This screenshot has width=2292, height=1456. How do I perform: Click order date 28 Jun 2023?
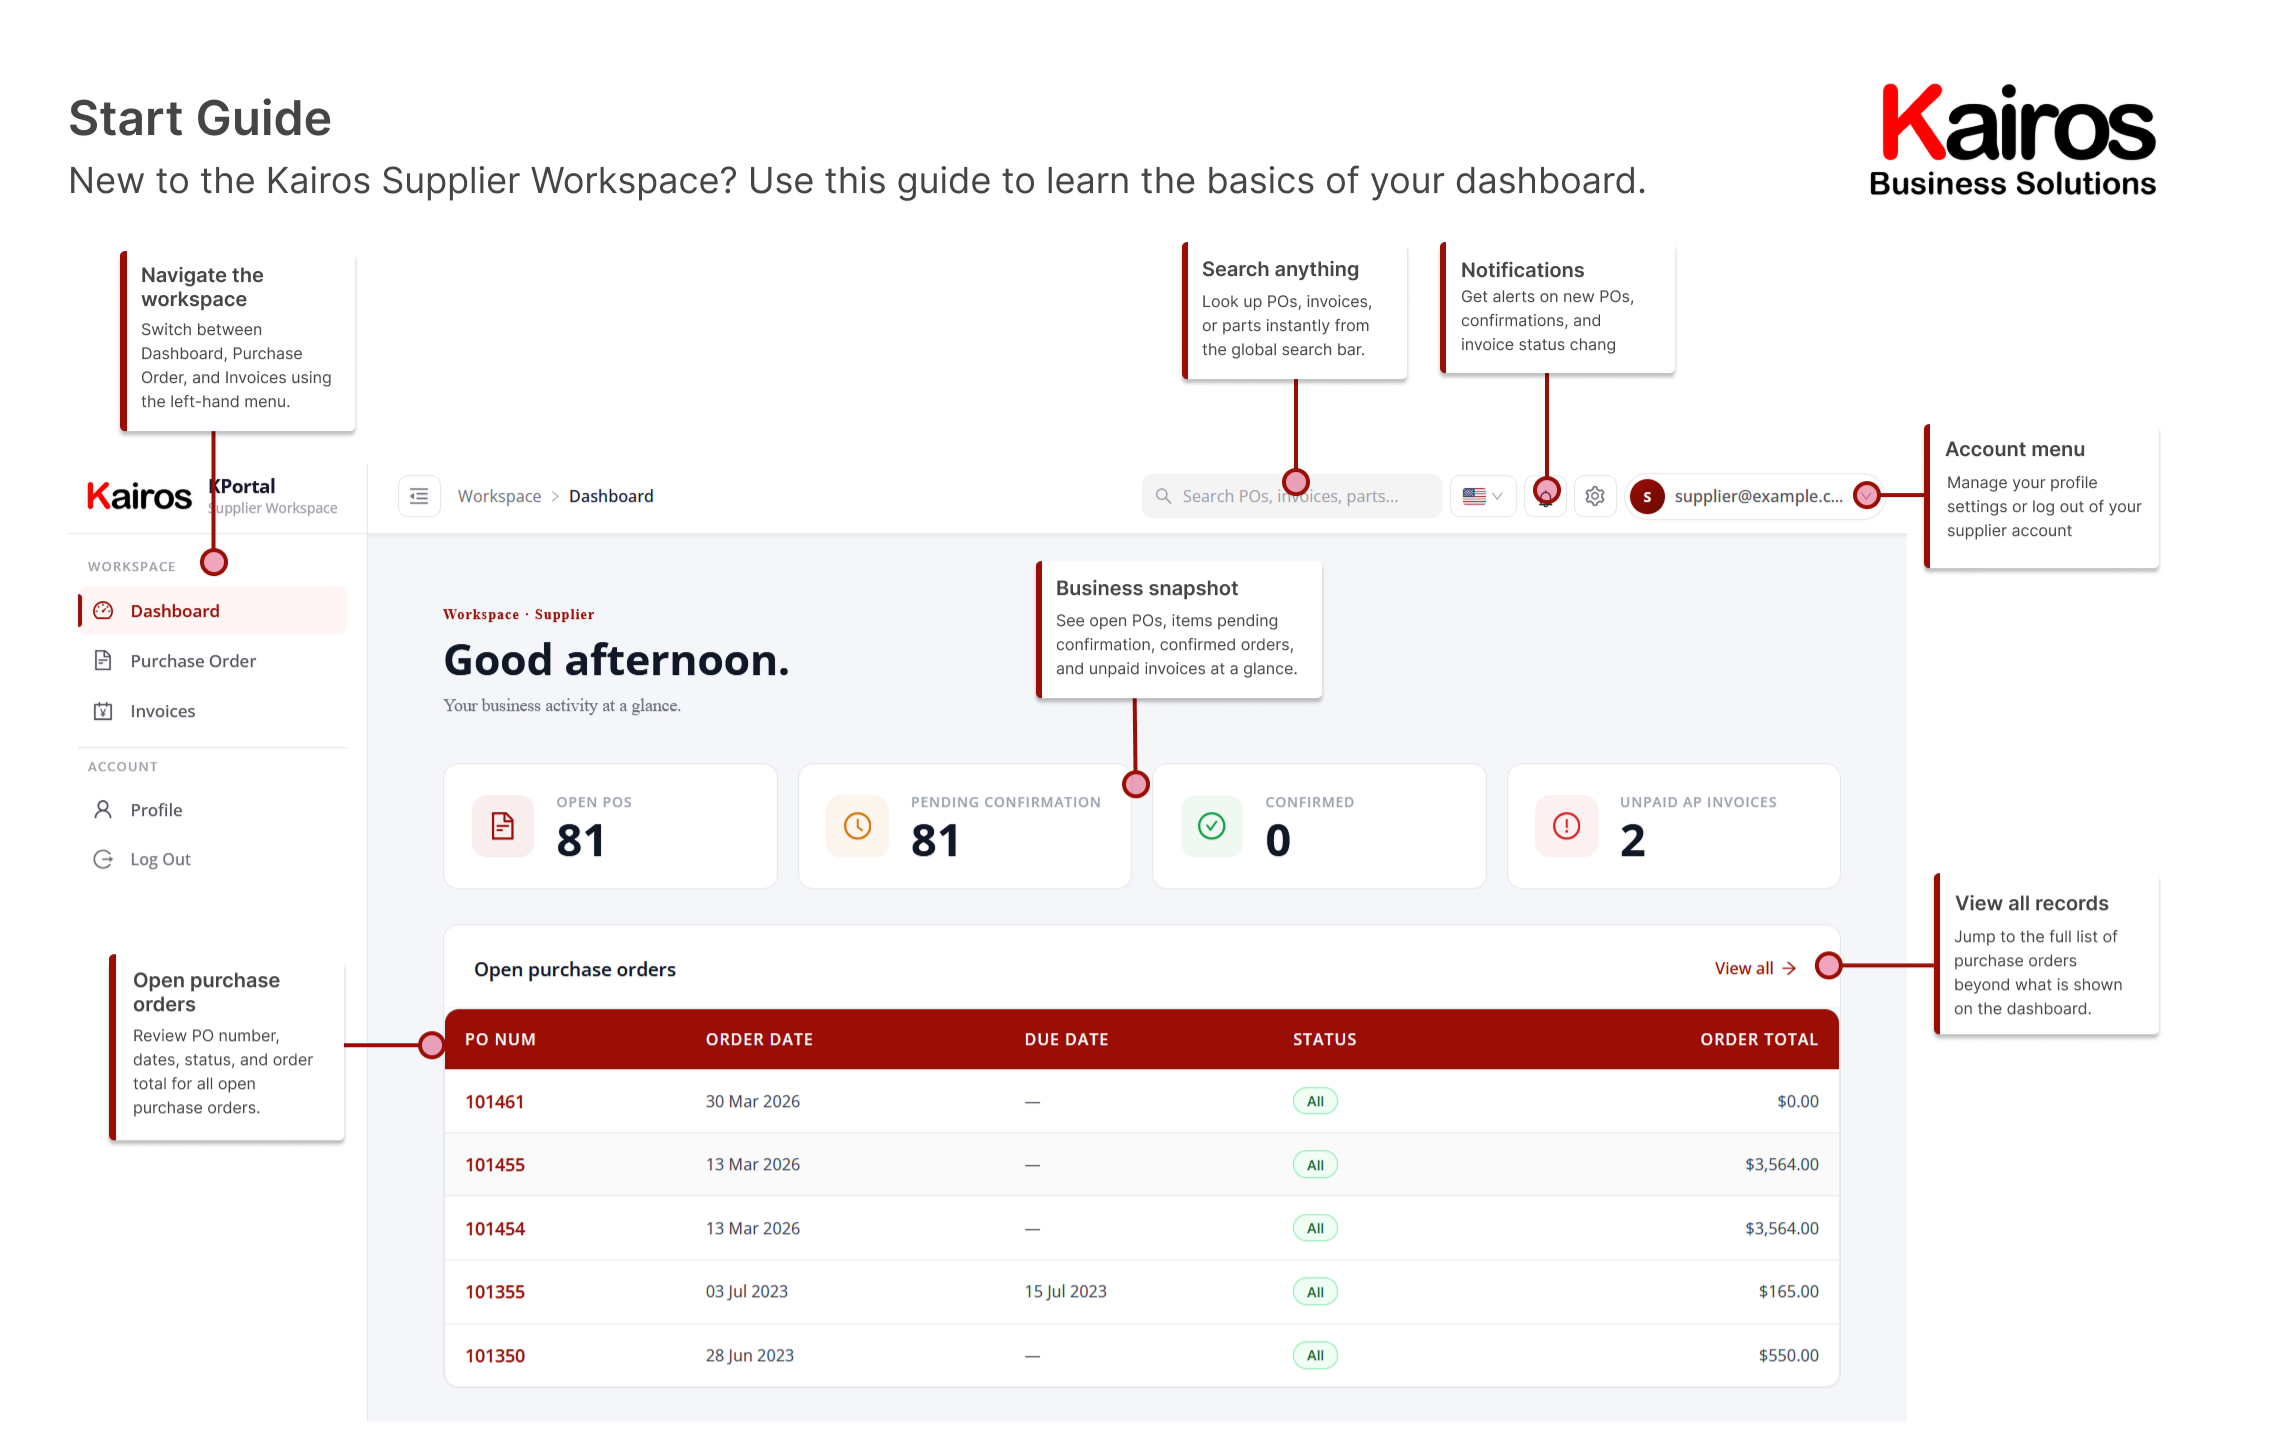750,1355
